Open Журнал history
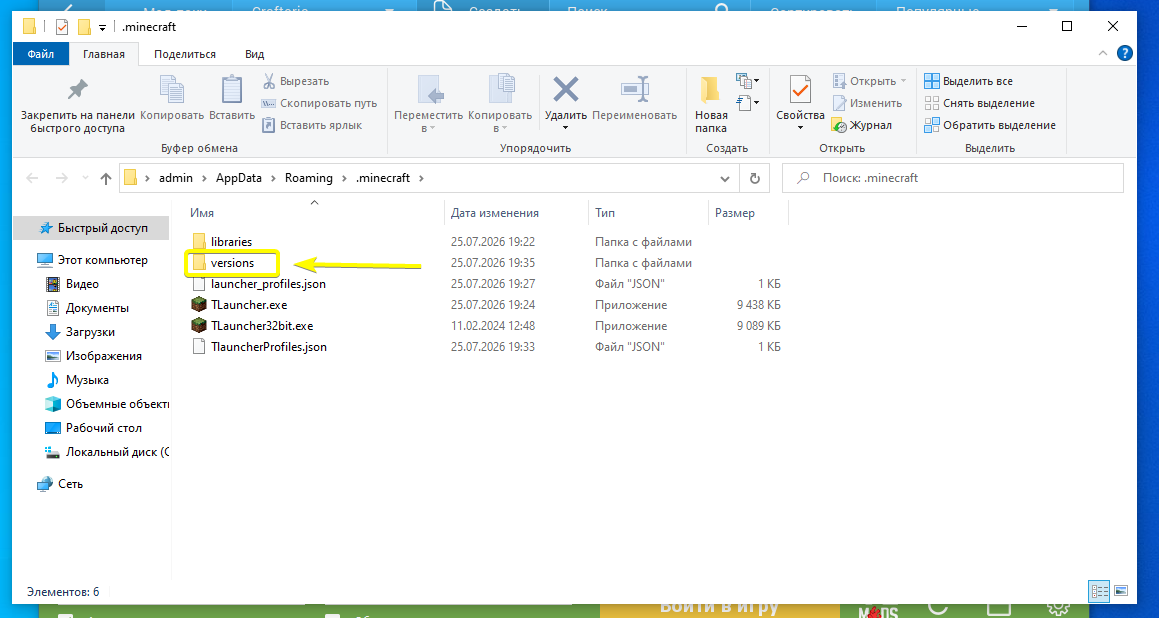The image size is (1159, 618). (861, 125)
